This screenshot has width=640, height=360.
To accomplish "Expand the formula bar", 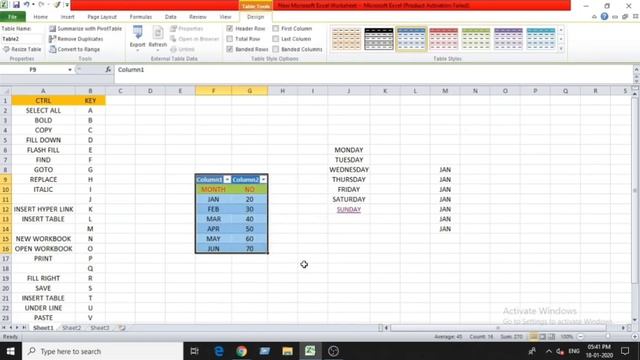I will (x=636, y=70).
